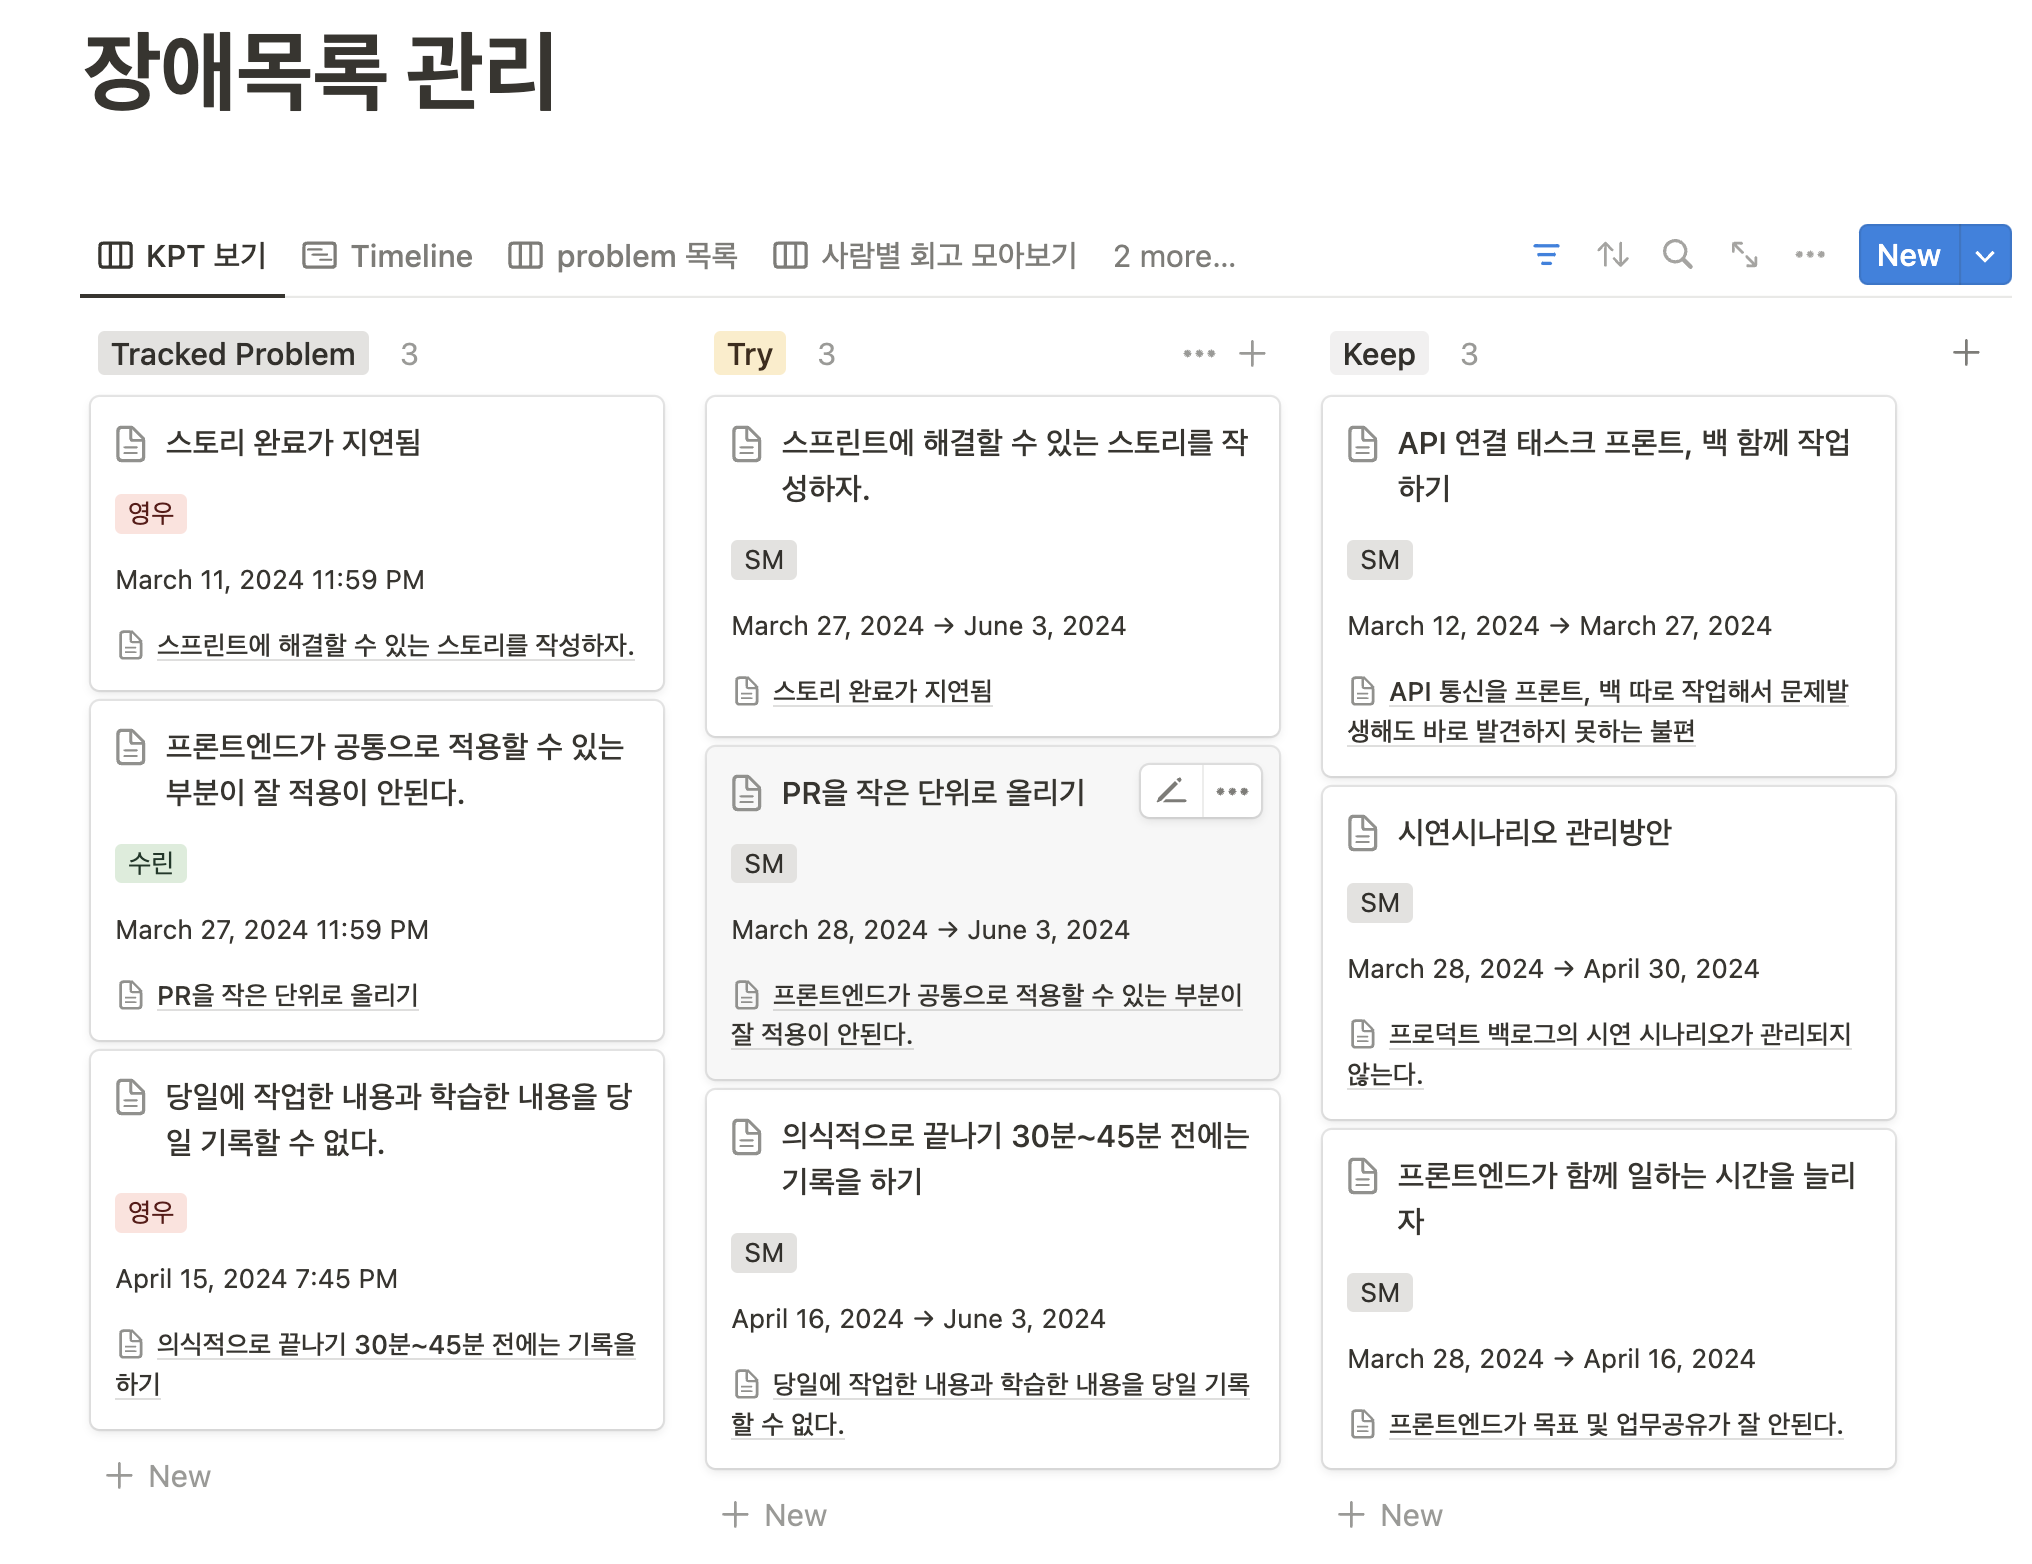The width and height of the screenshot is (2032, 1564).
Task: Click the search icon in the view toolbar
Action: click(x=1679, y=255)
